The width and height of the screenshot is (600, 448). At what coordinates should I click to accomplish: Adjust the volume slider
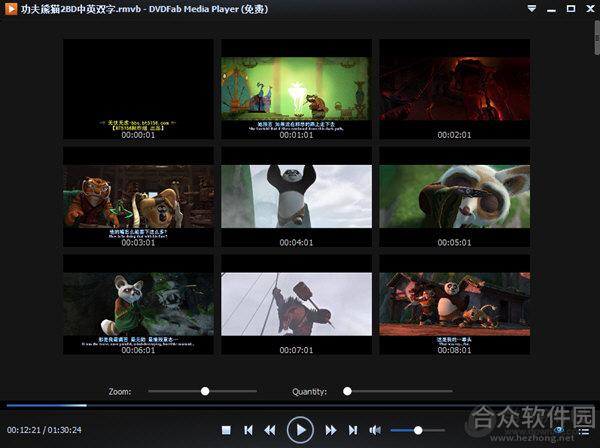point(417,430)
